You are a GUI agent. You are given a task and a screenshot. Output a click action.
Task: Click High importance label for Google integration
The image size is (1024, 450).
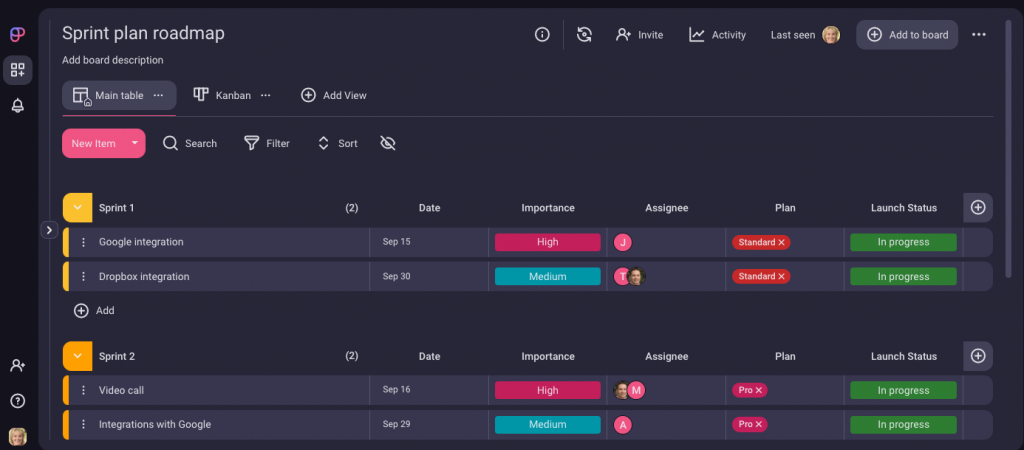pyautogui.click(x=547, y=242)
